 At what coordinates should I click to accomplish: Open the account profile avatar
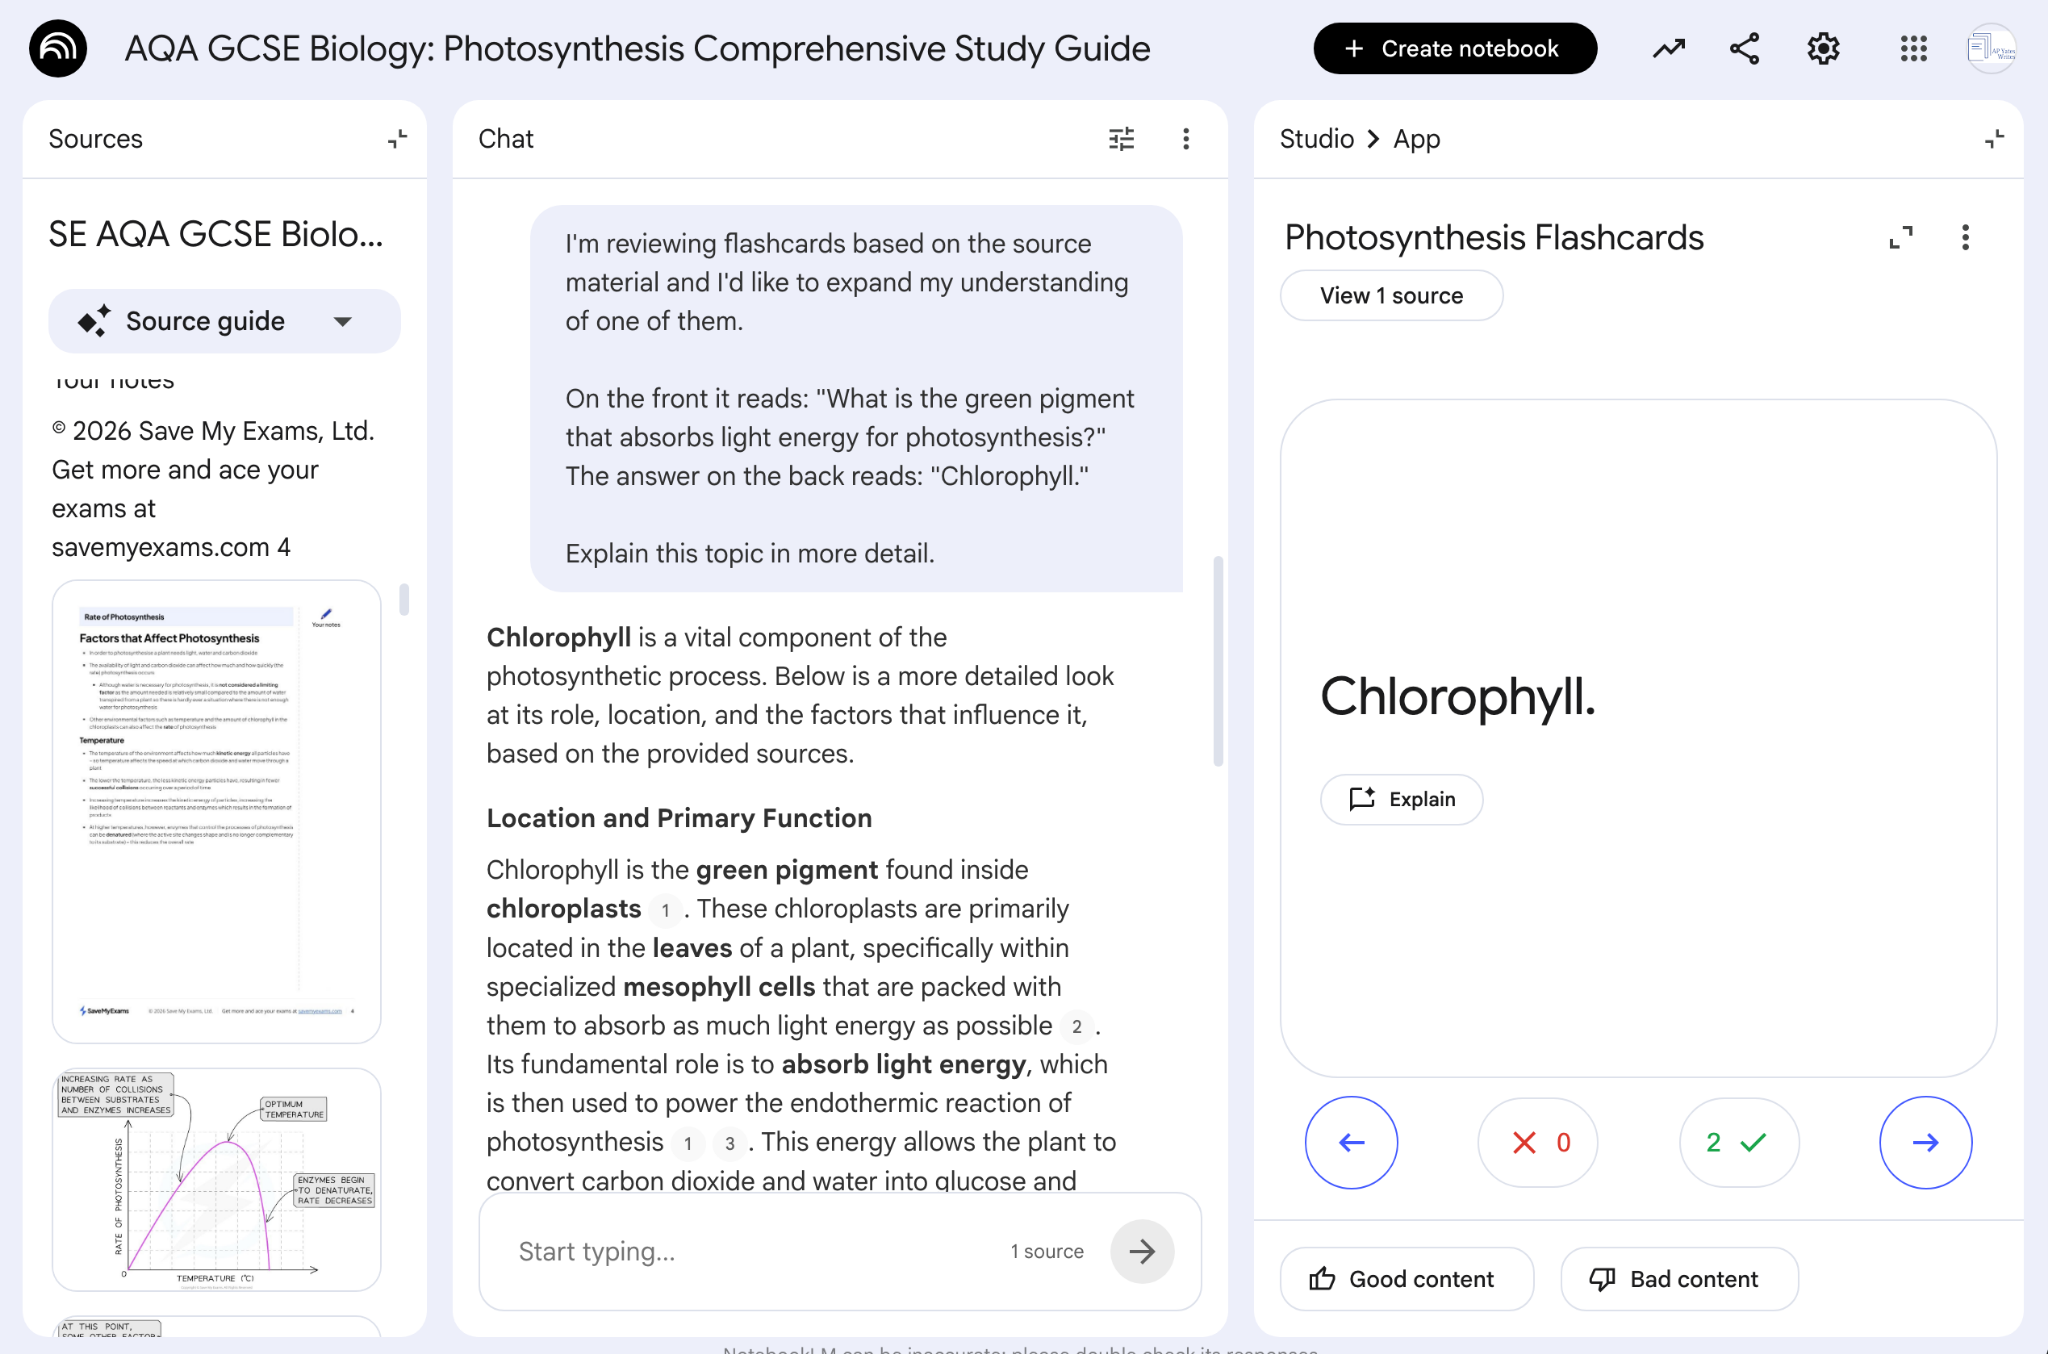pos(1991,48)
